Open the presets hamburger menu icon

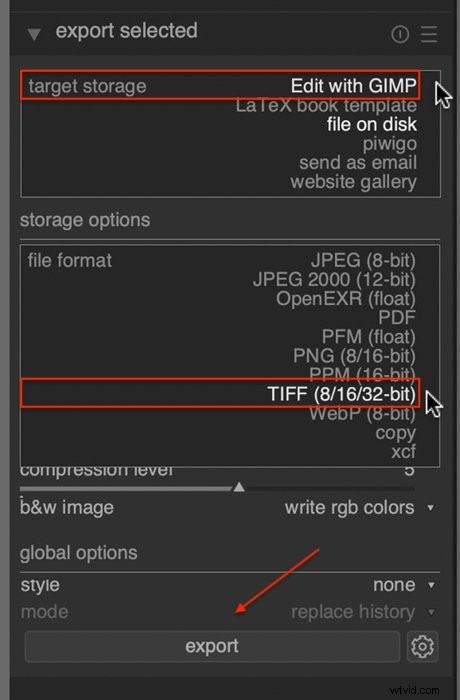[429, 34]
